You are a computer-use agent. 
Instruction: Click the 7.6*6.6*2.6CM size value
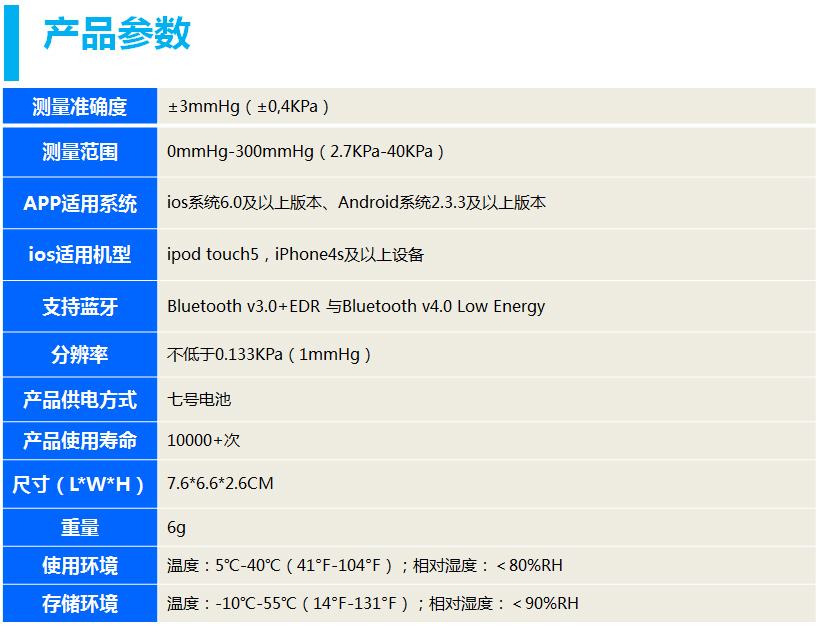[x=220, y=484]
